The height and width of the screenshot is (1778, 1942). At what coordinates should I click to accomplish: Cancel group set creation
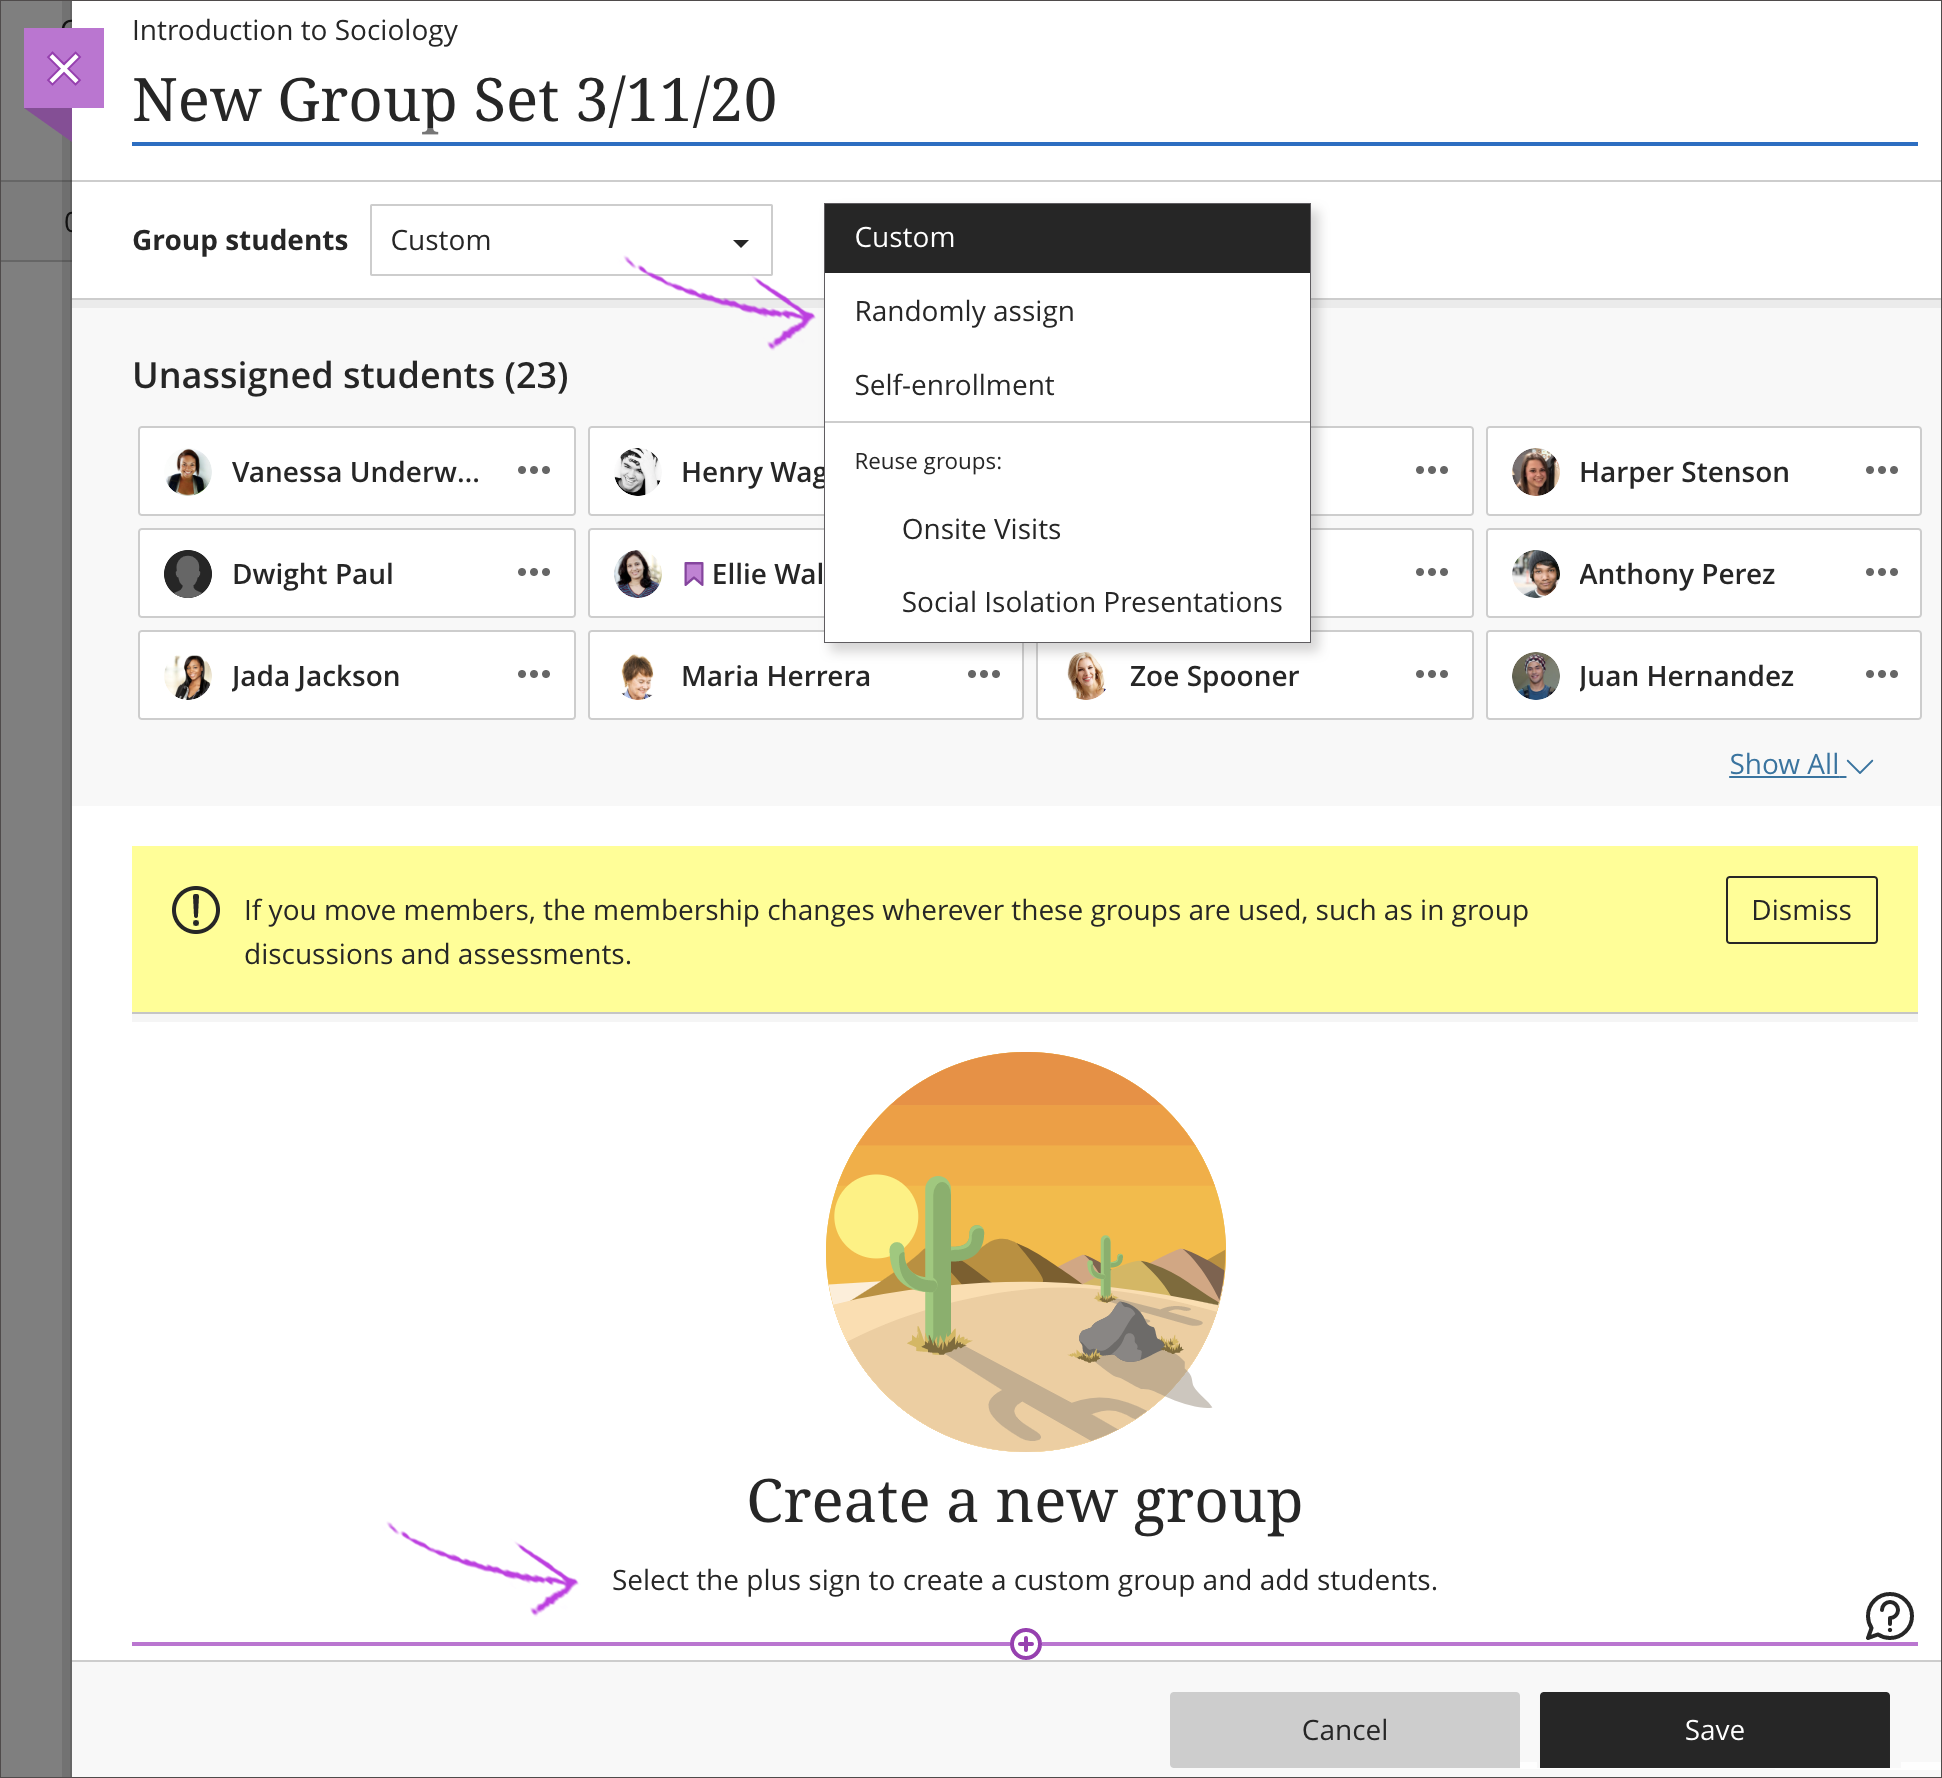[x=1344, y=1729]
